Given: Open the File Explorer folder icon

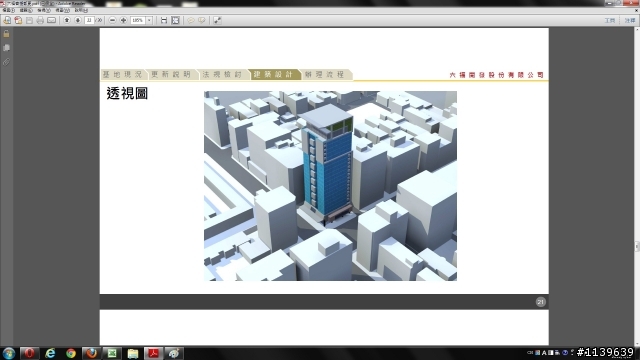Looking at the screenshot, I should (133, 353).
